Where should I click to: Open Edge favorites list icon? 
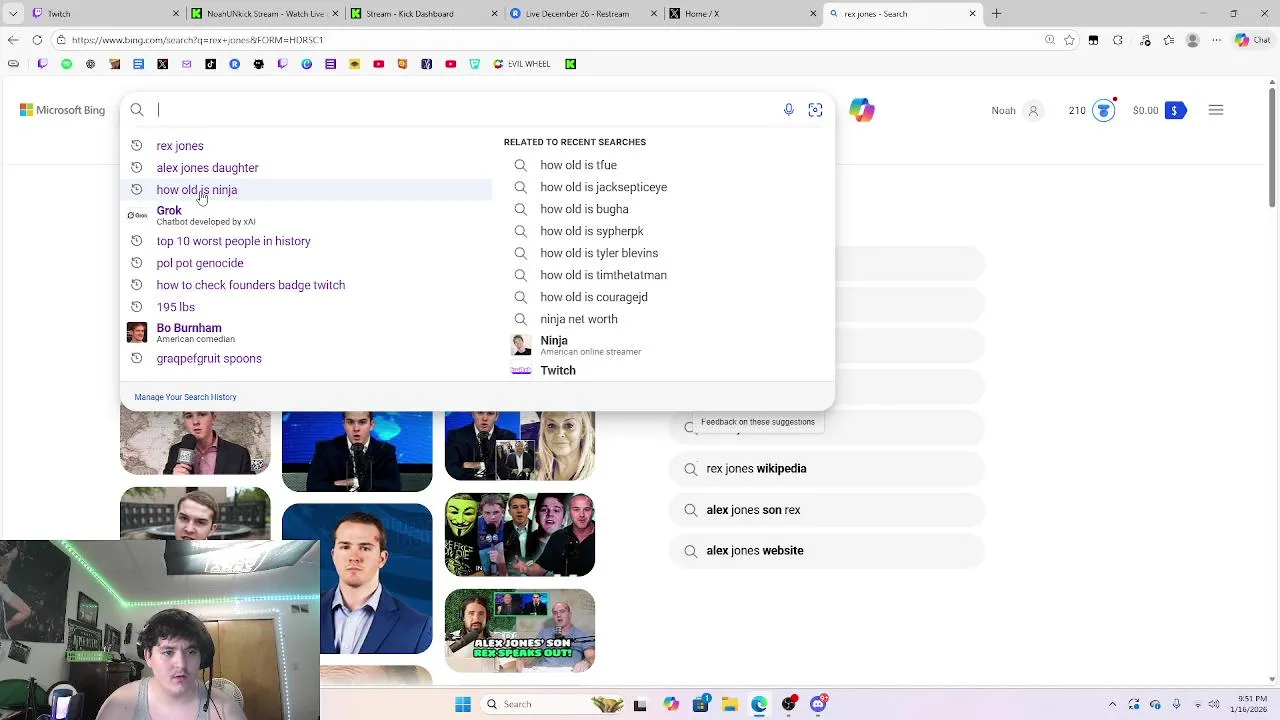click(1168, 40)
